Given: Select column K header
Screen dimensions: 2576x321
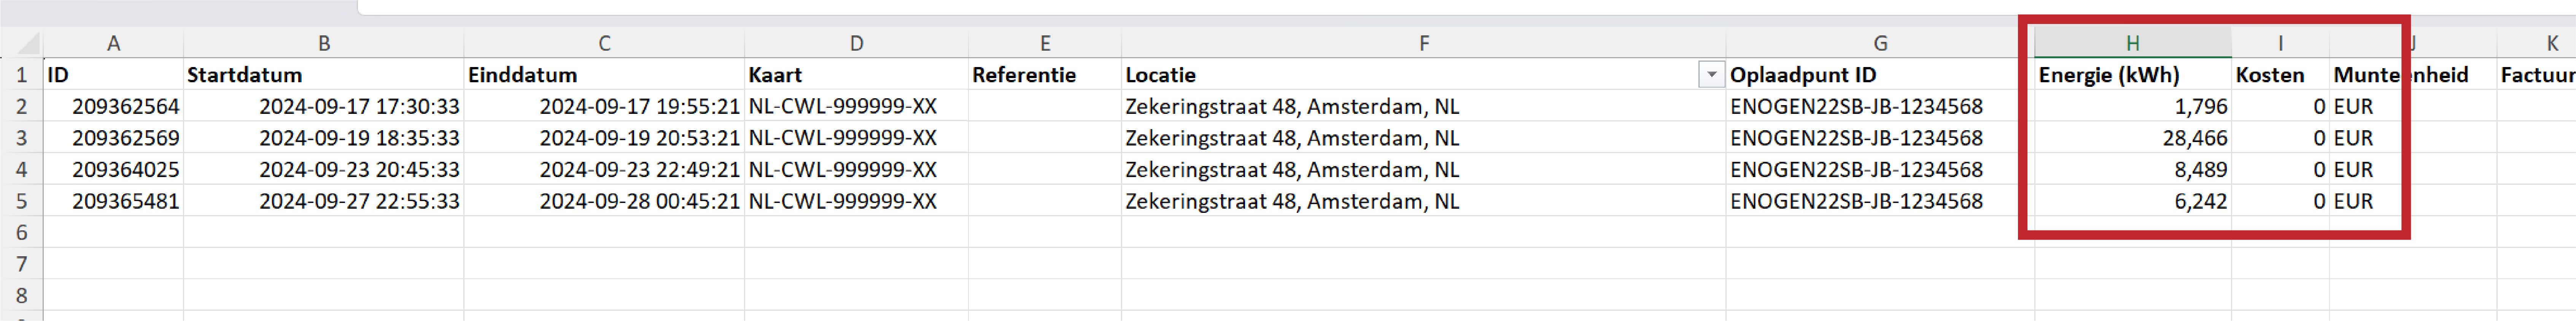Looking at the screenshot, I should coord(2550,43).
